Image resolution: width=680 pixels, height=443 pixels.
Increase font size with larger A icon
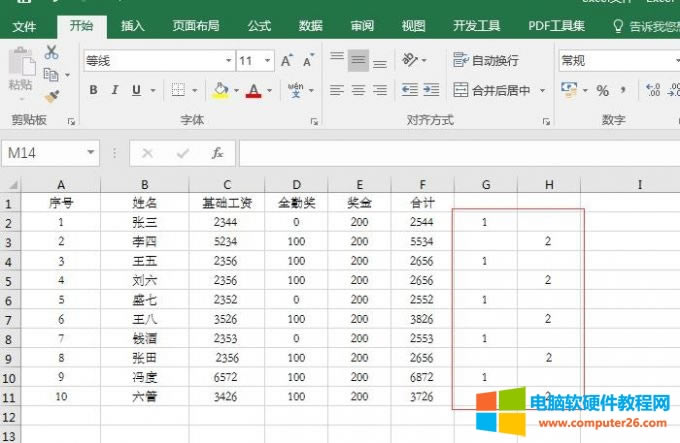(287, 61)
